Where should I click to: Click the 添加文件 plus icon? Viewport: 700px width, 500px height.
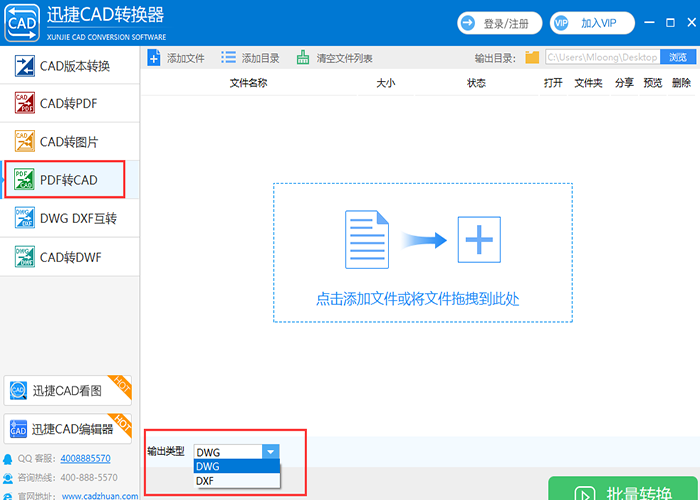coord(154,58)
